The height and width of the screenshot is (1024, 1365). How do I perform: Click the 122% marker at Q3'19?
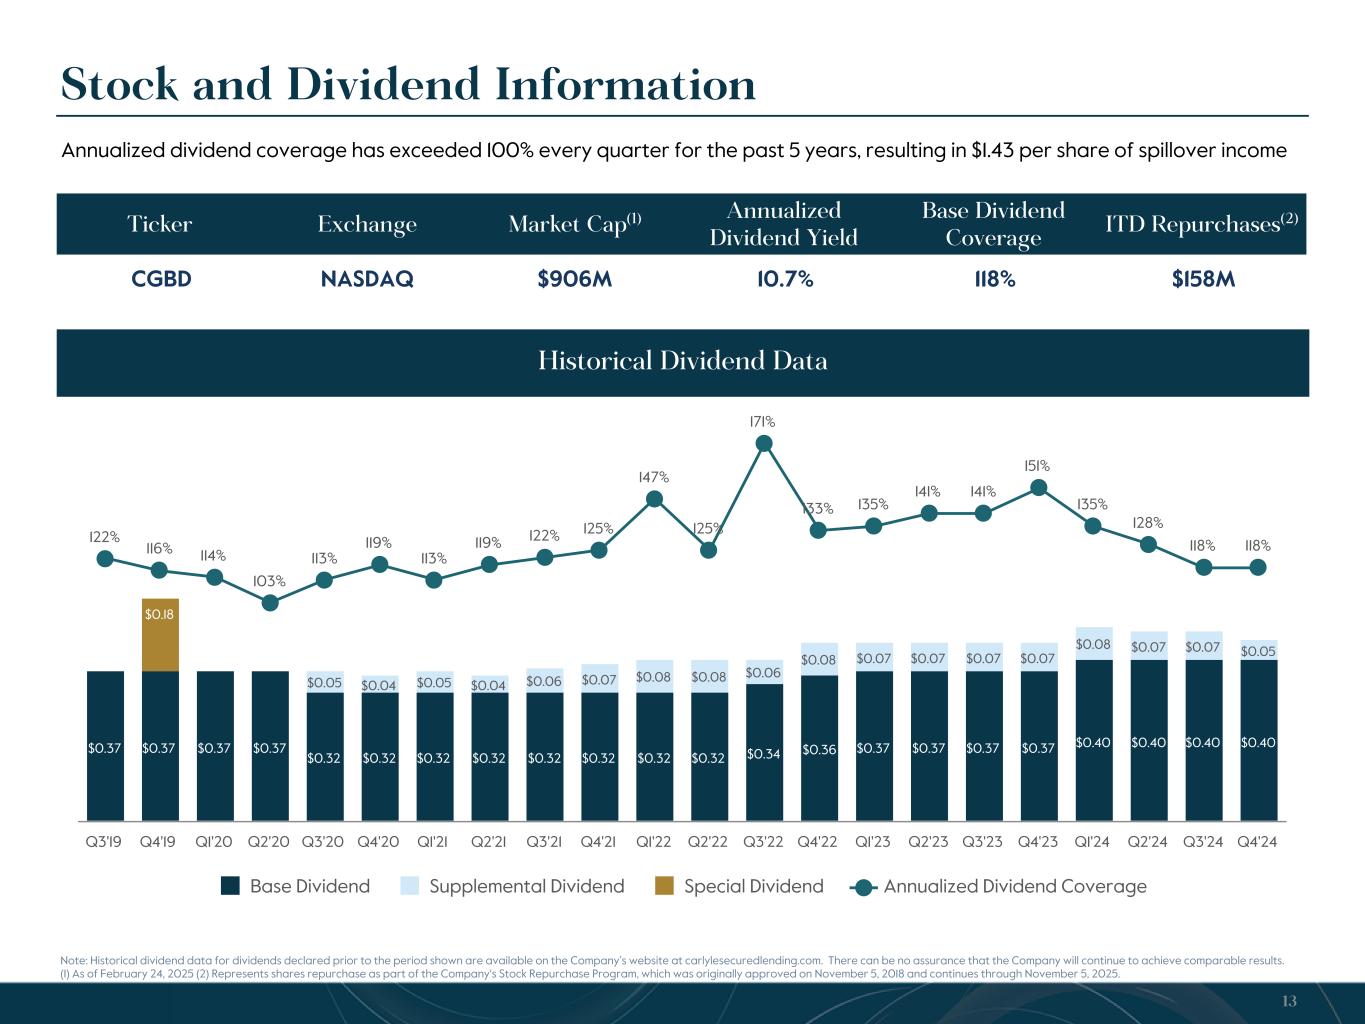click(x=104, y=559)
